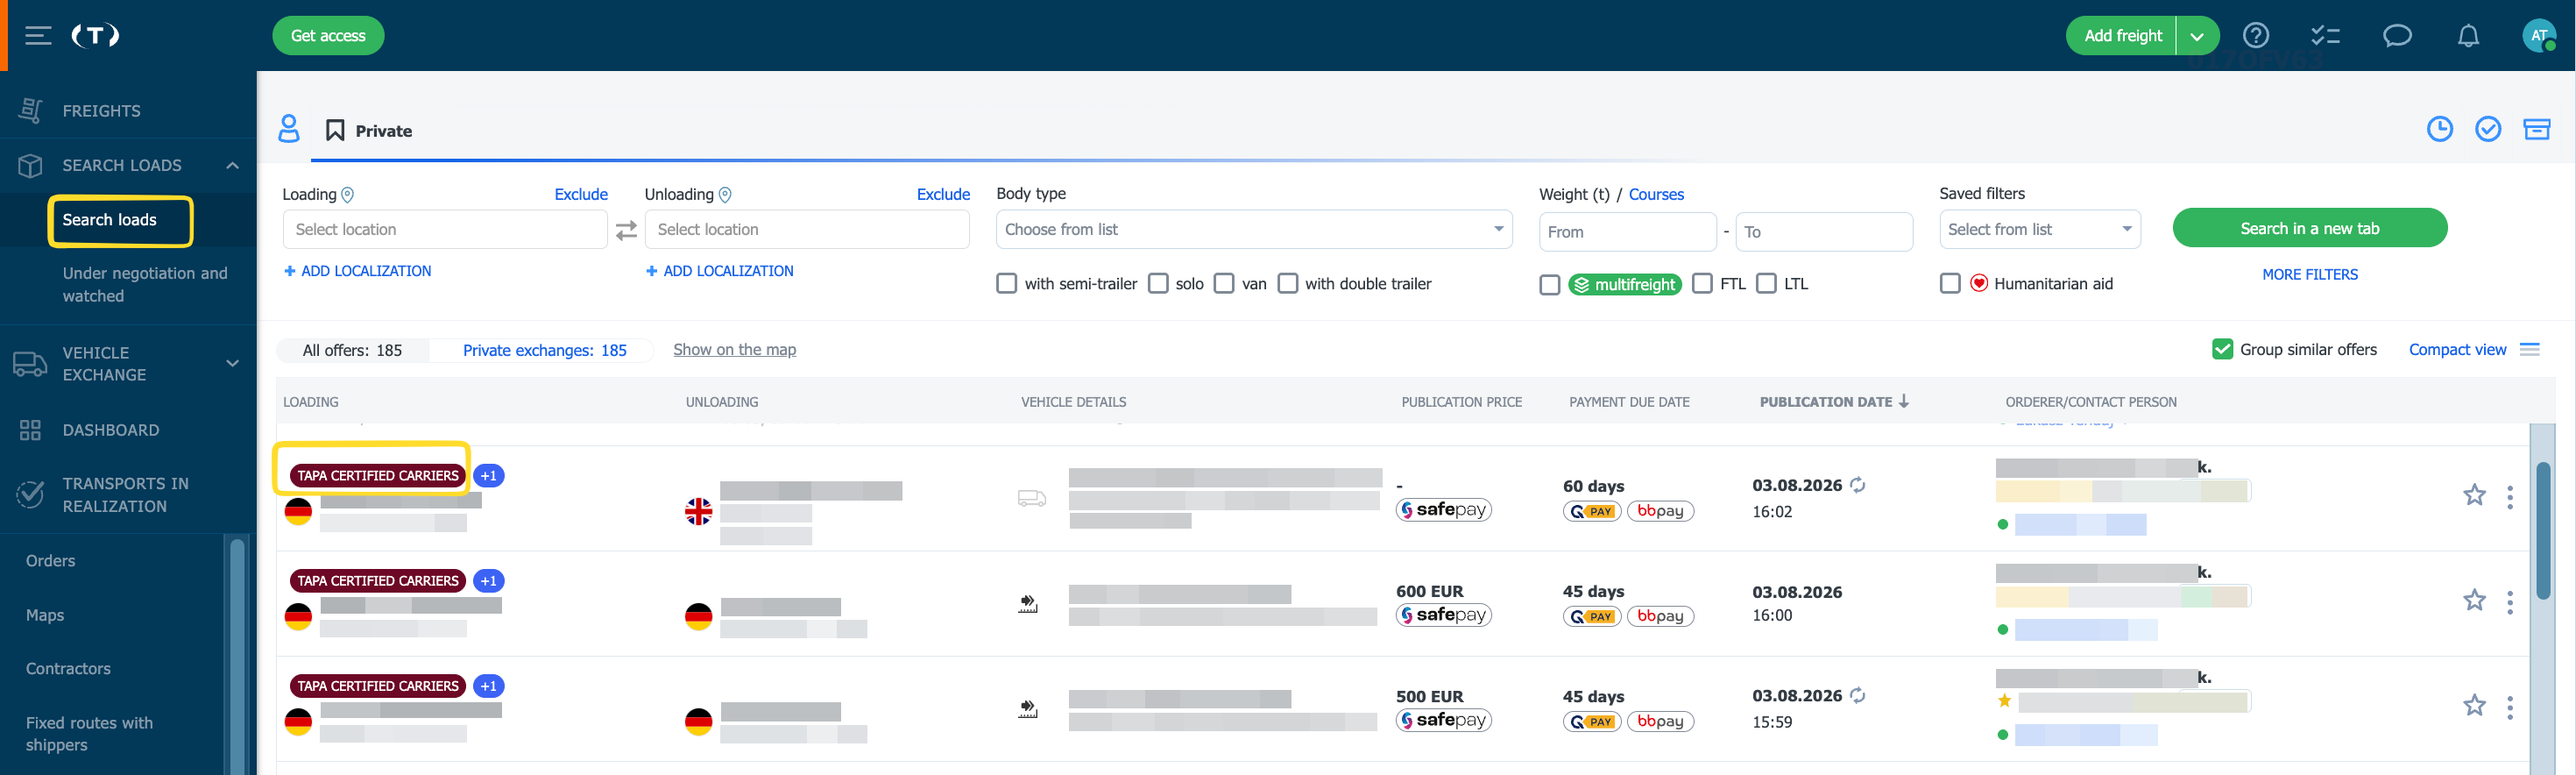2576x775 pixels.
Task: Click Search in a new tab
Action: click(2309, 228)
